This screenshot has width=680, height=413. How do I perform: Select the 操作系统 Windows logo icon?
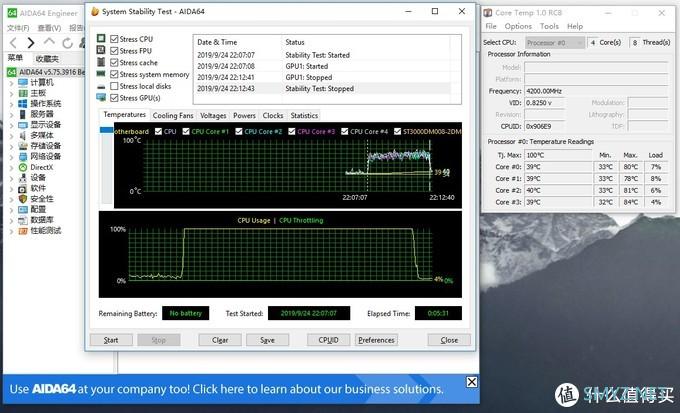tap(23, 103)
